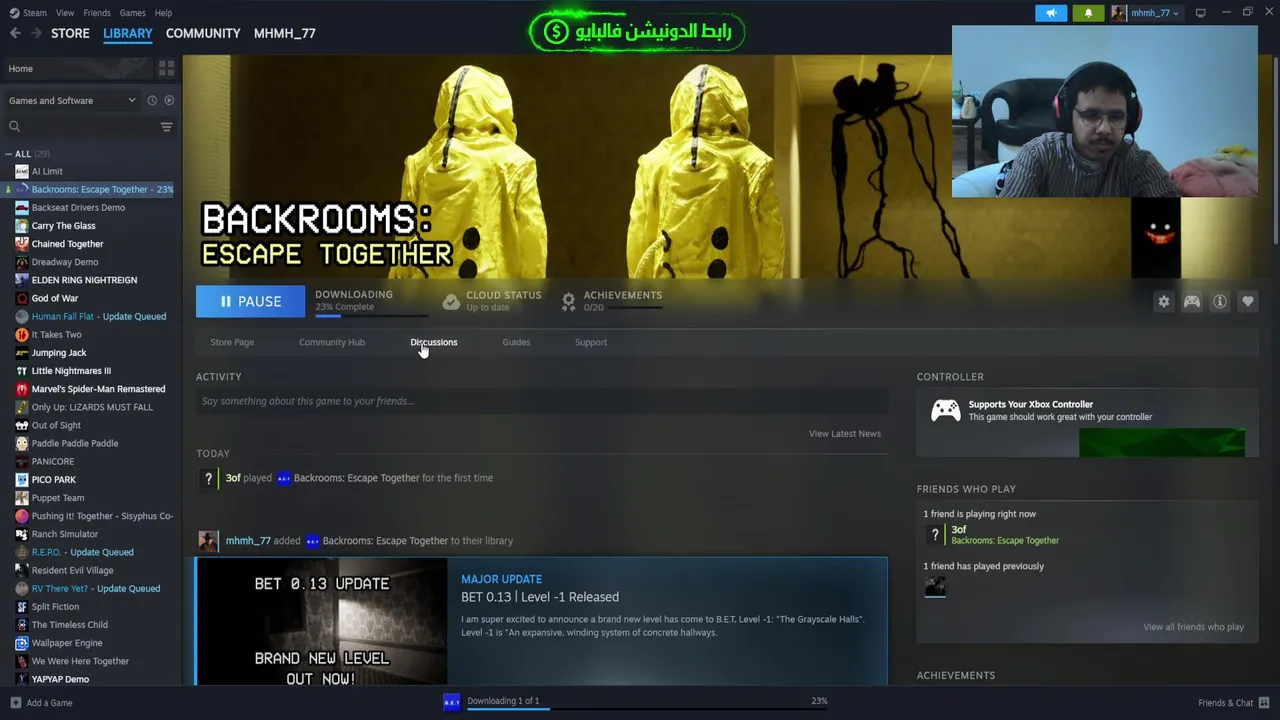Image resolution: width=1280 pixels, height=720 pixels.
Task: Click the Arabic donation link banner
Action: click(x=636, y=32)
